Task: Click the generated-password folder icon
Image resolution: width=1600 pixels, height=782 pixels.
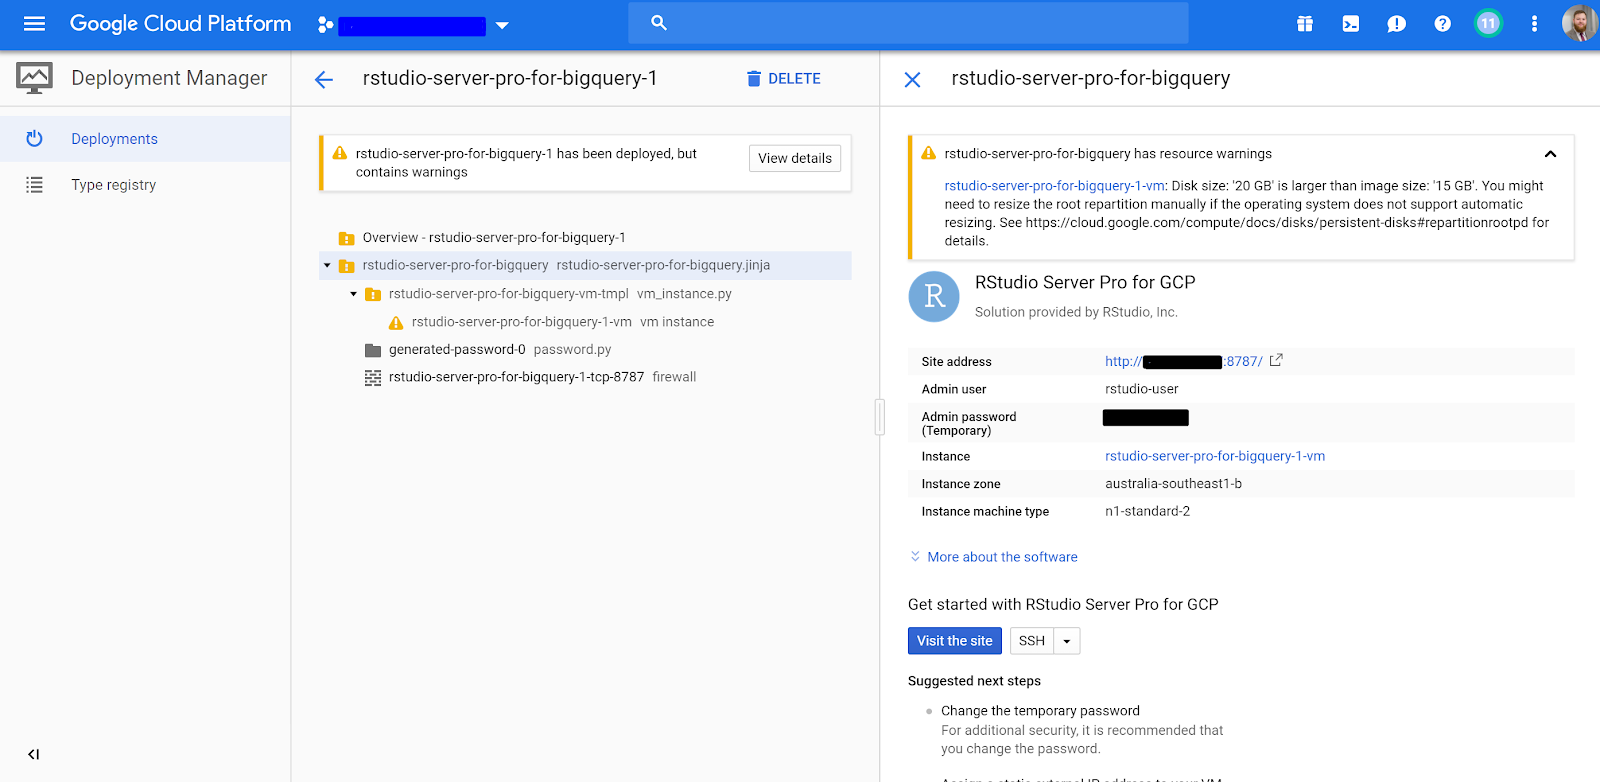Action: click(373, 350)
